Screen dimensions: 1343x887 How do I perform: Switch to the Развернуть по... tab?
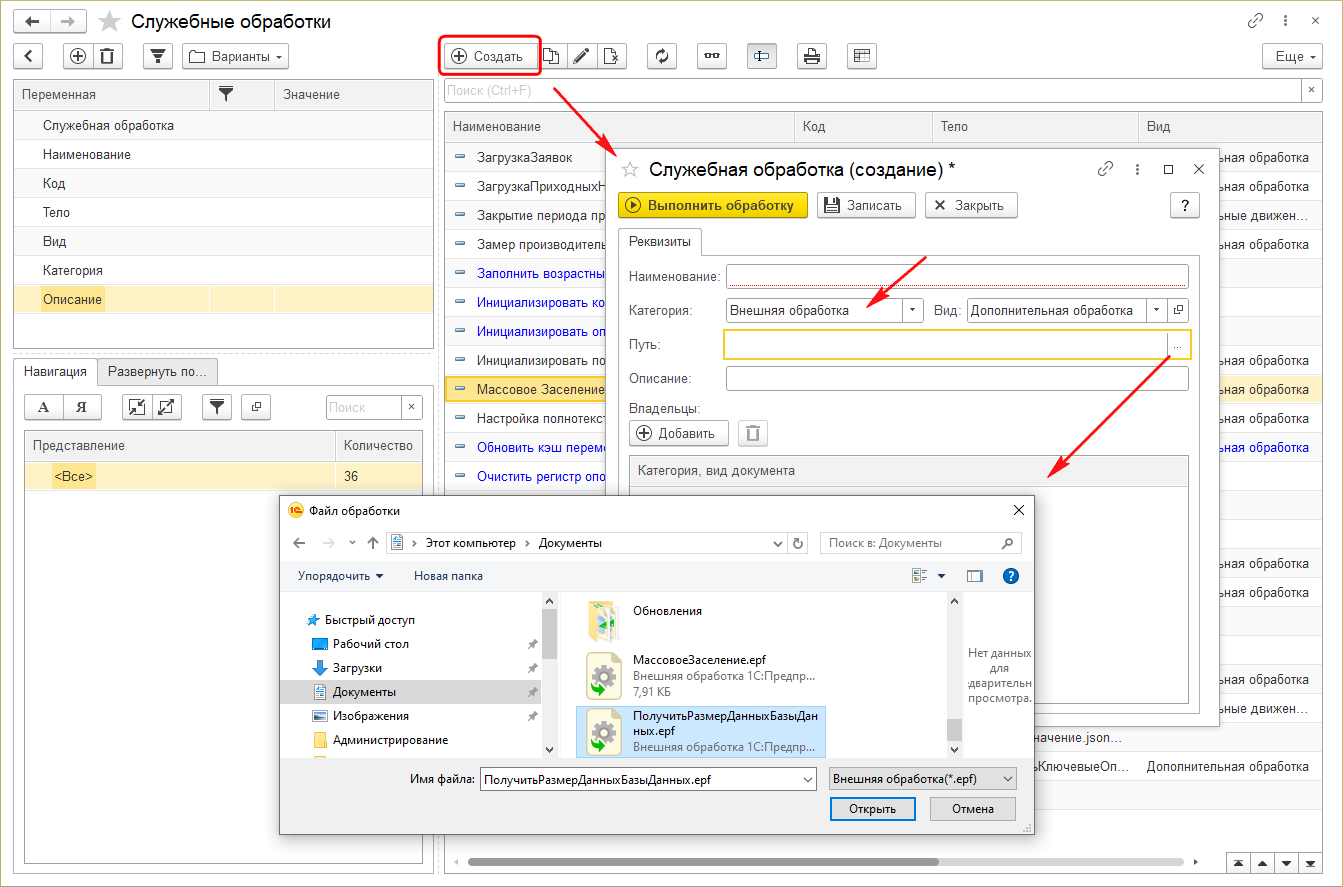pos(158,371)
